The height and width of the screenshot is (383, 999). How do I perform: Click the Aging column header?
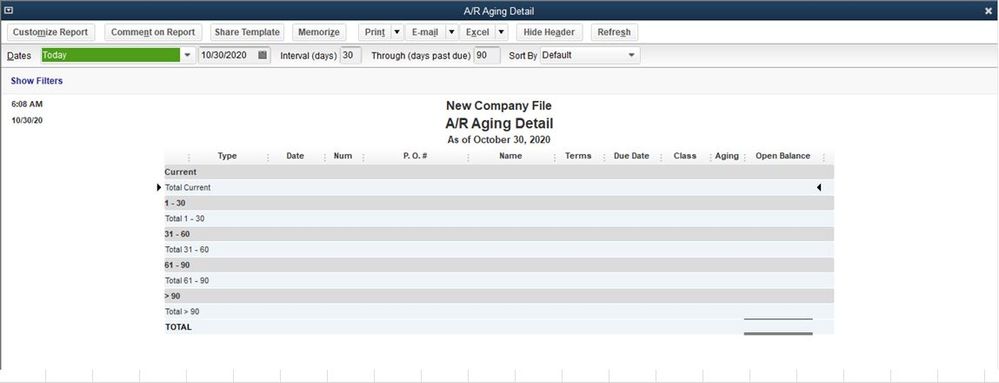click(727, 156)
